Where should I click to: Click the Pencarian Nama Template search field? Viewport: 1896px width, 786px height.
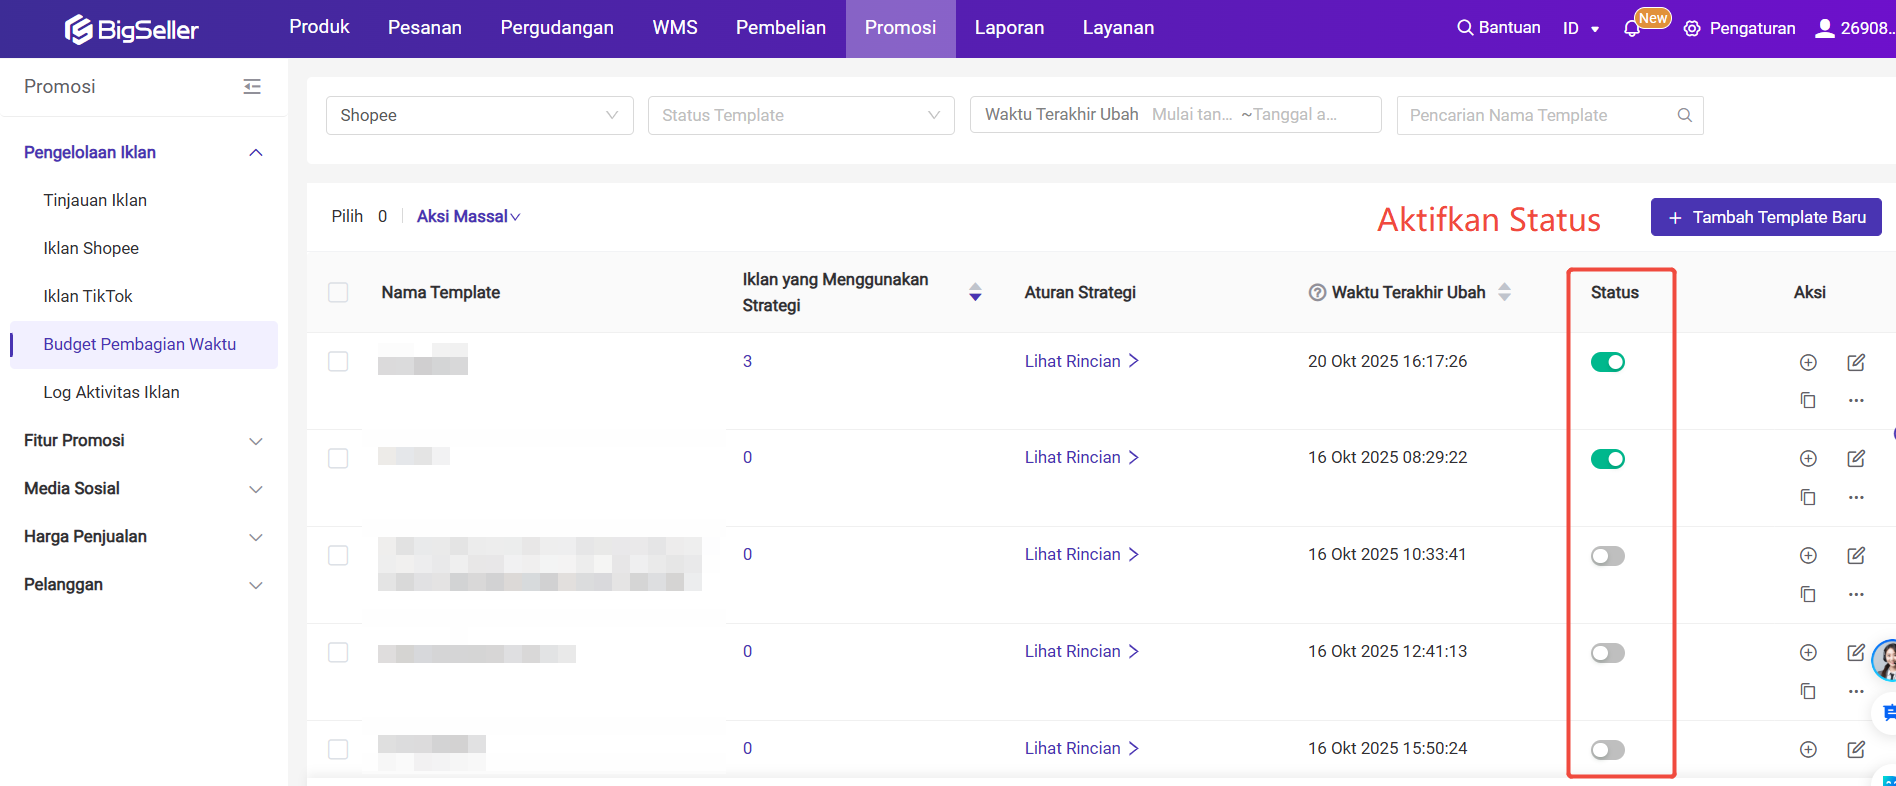[1535, 115]
